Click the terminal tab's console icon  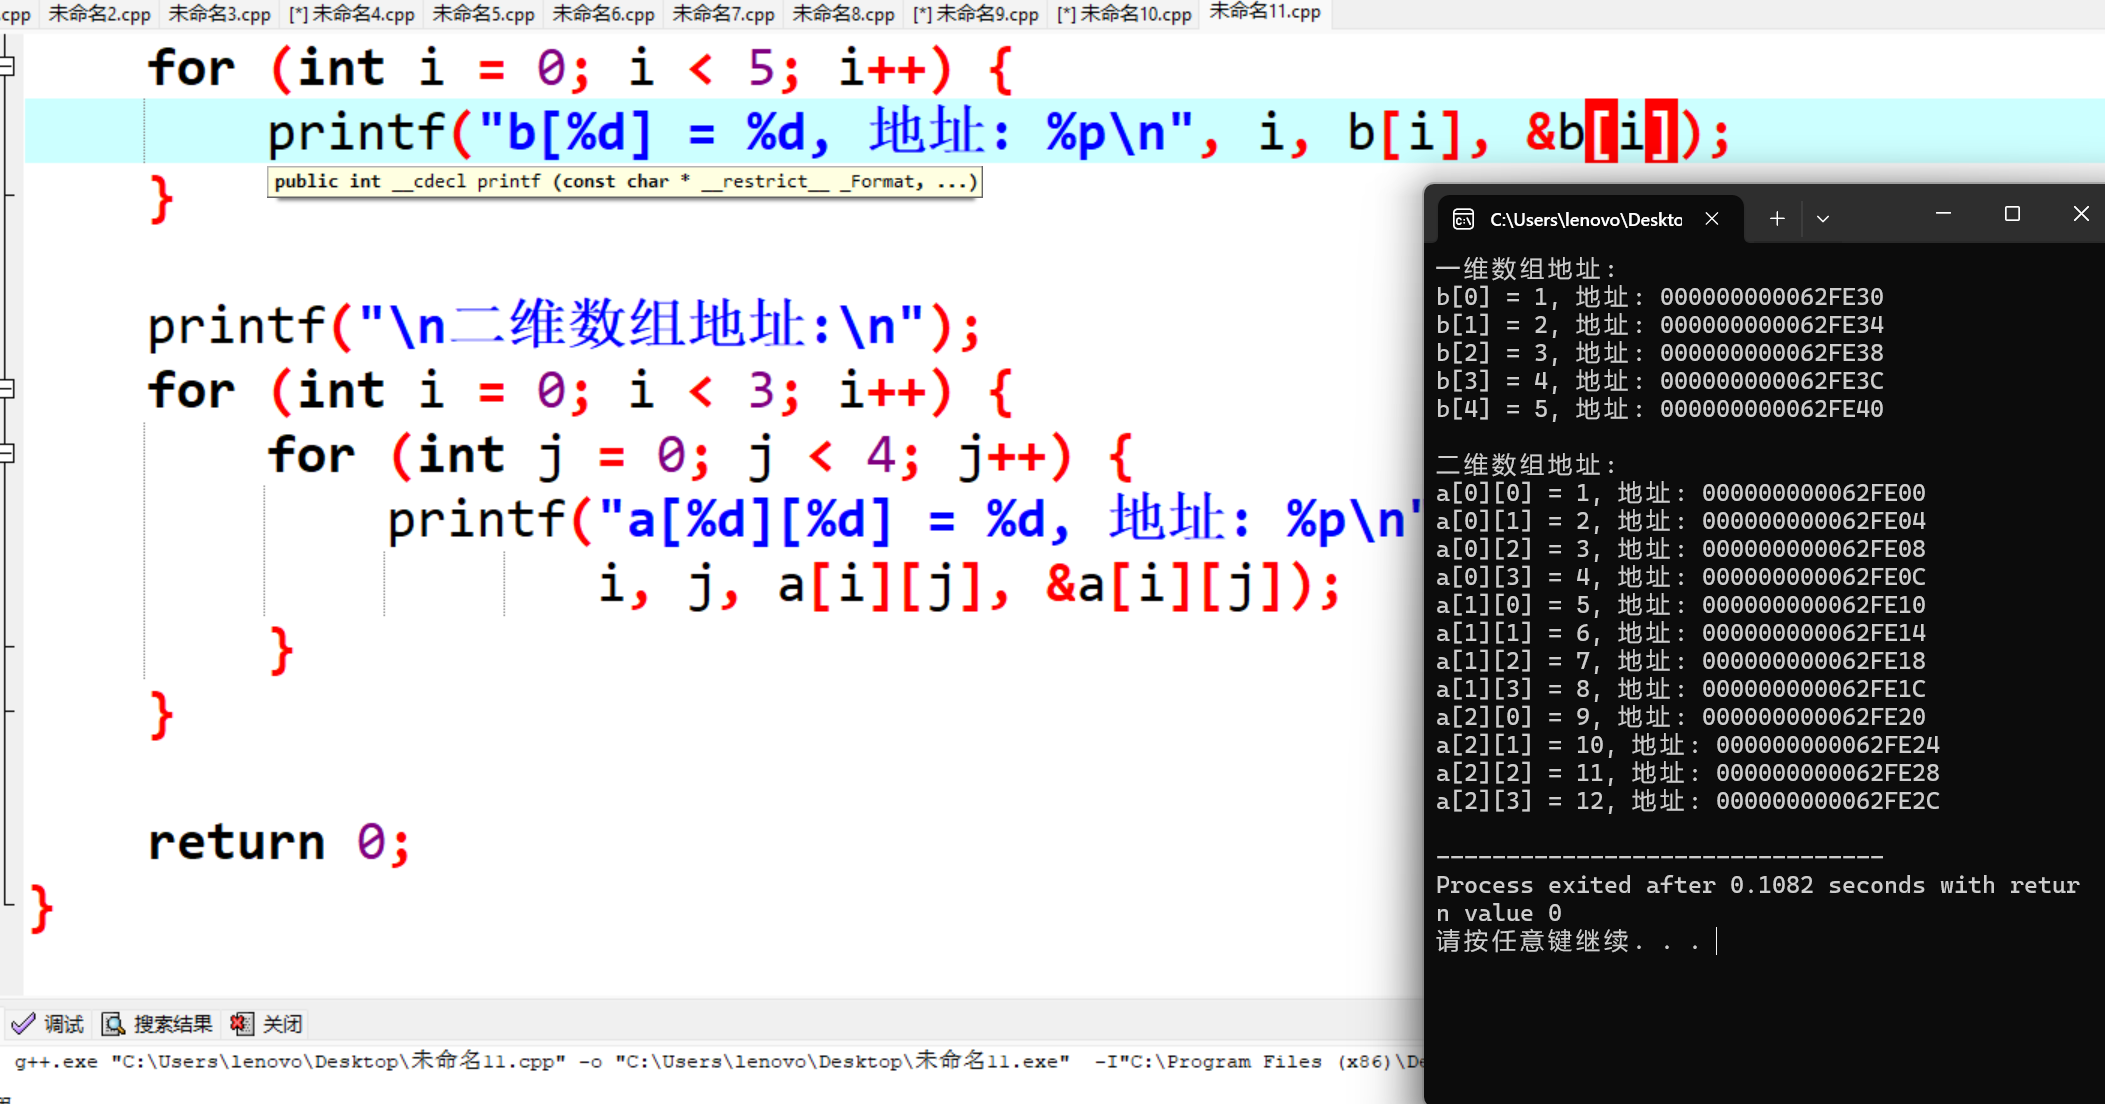point(1463,219)
